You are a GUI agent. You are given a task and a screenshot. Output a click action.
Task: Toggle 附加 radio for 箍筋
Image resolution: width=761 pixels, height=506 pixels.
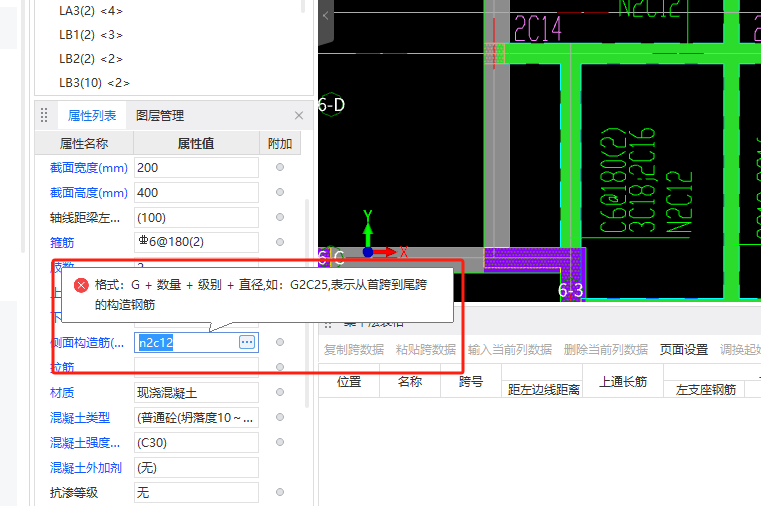click(280, 242)
